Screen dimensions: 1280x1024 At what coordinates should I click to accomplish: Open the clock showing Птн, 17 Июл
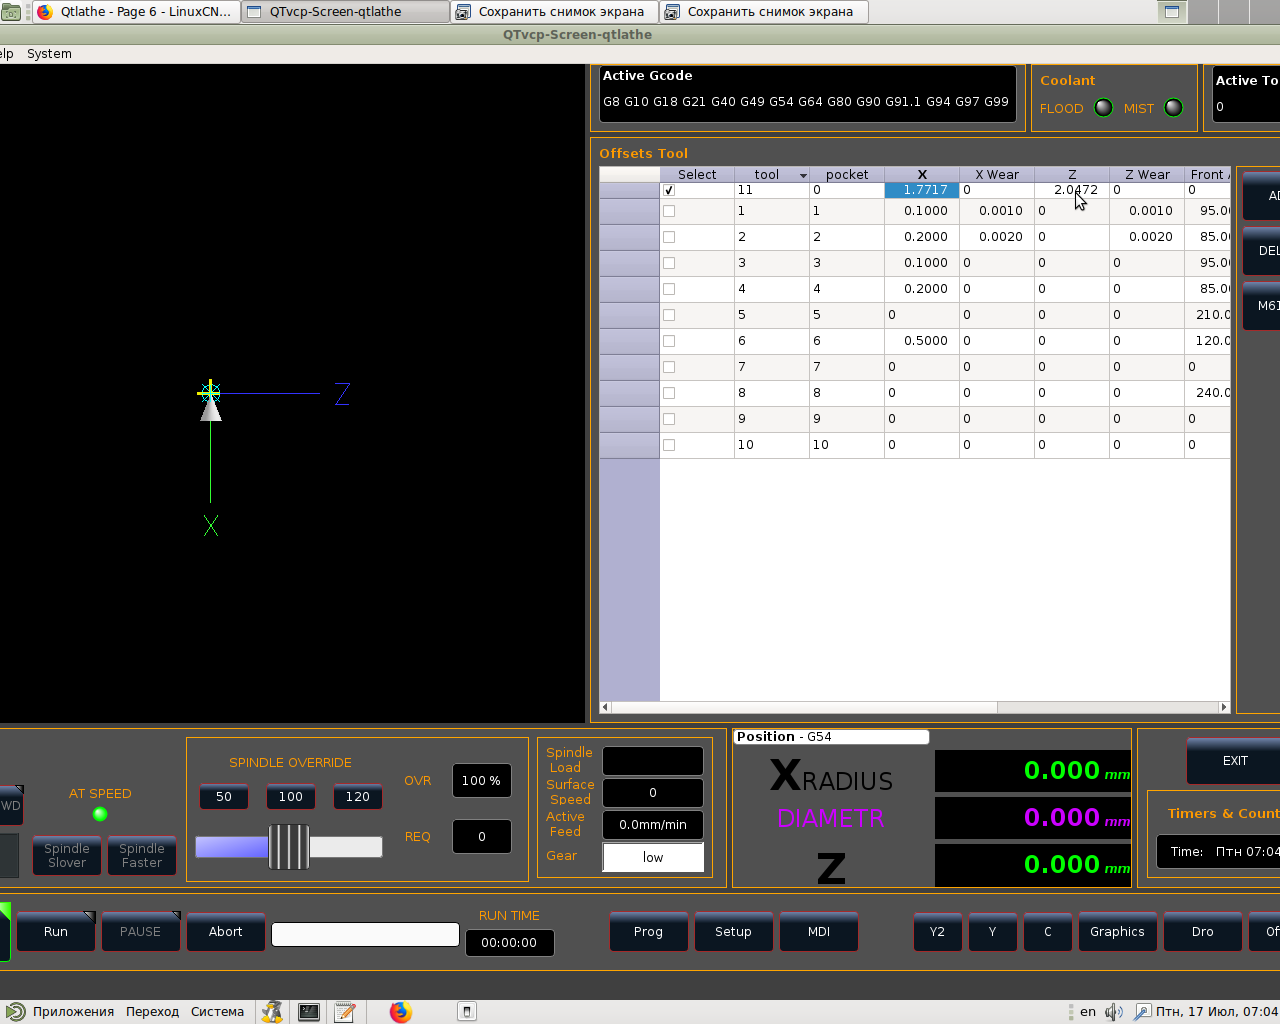coord(1217,1012)
